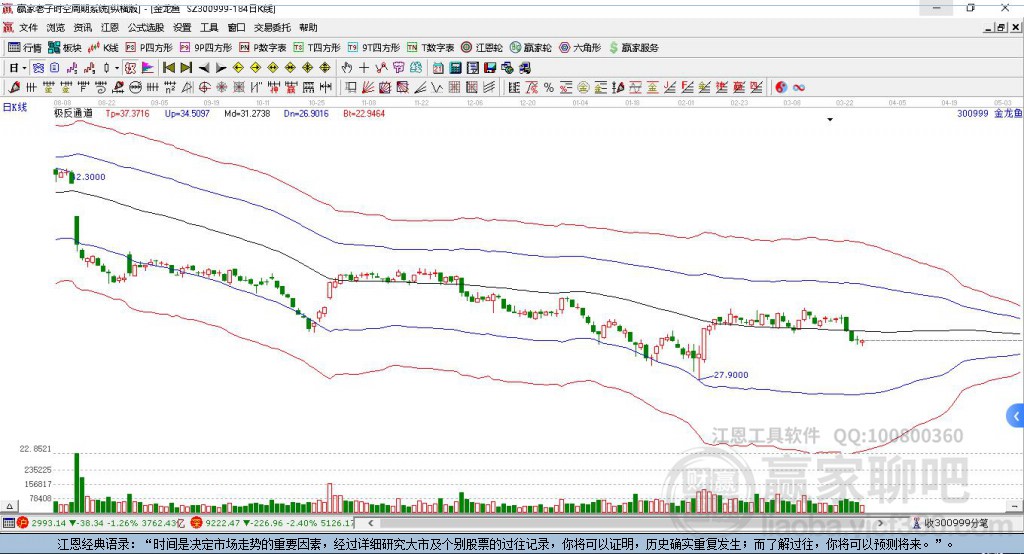Viewport: 1024px width, 554px height.
Task: Select the red pencil drawing tool
Action: pyautogui.click(x=14, y=88)
